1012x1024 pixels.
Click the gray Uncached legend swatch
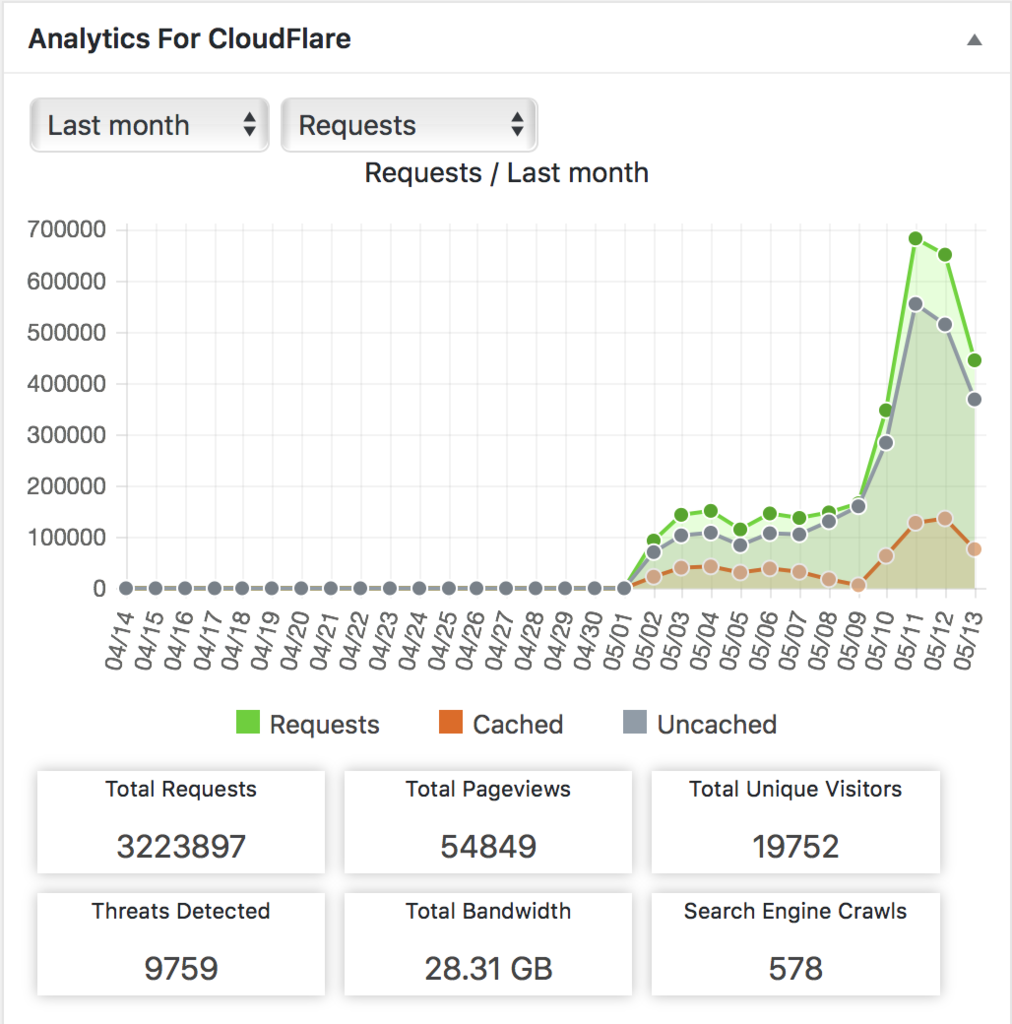[635, 722]
